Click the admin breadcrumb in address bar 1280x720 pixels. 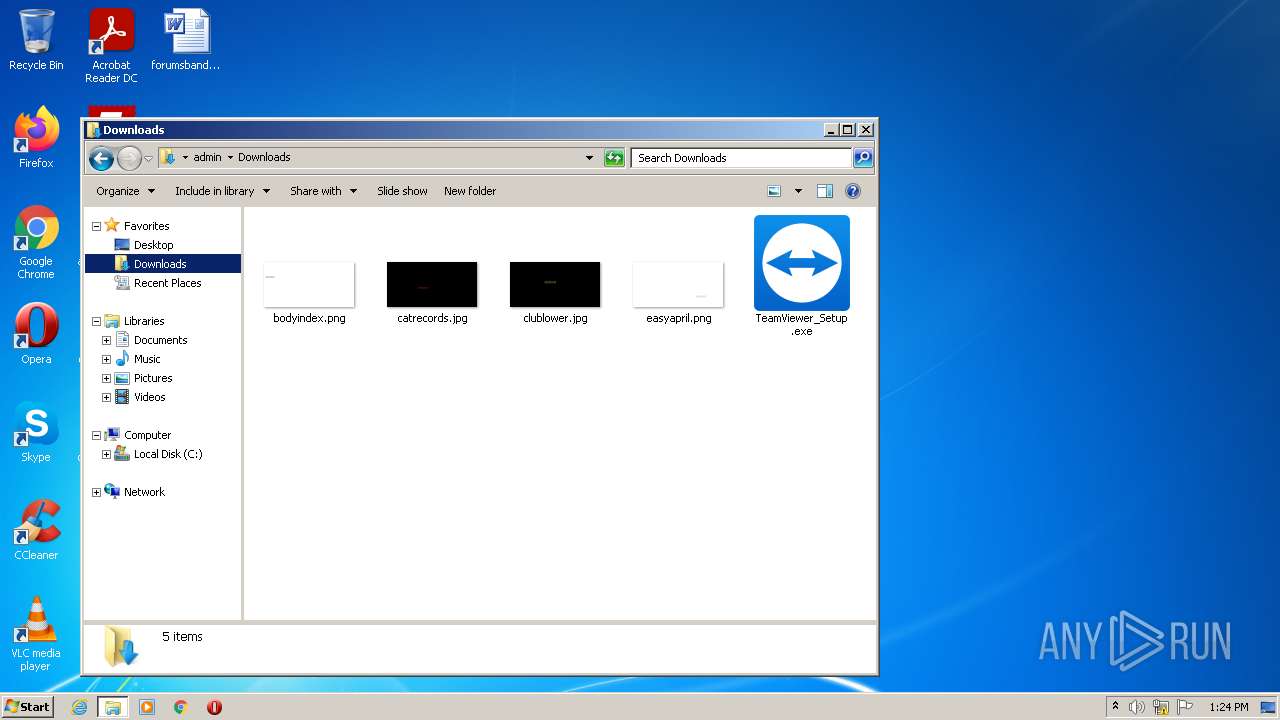coord(208,157)
